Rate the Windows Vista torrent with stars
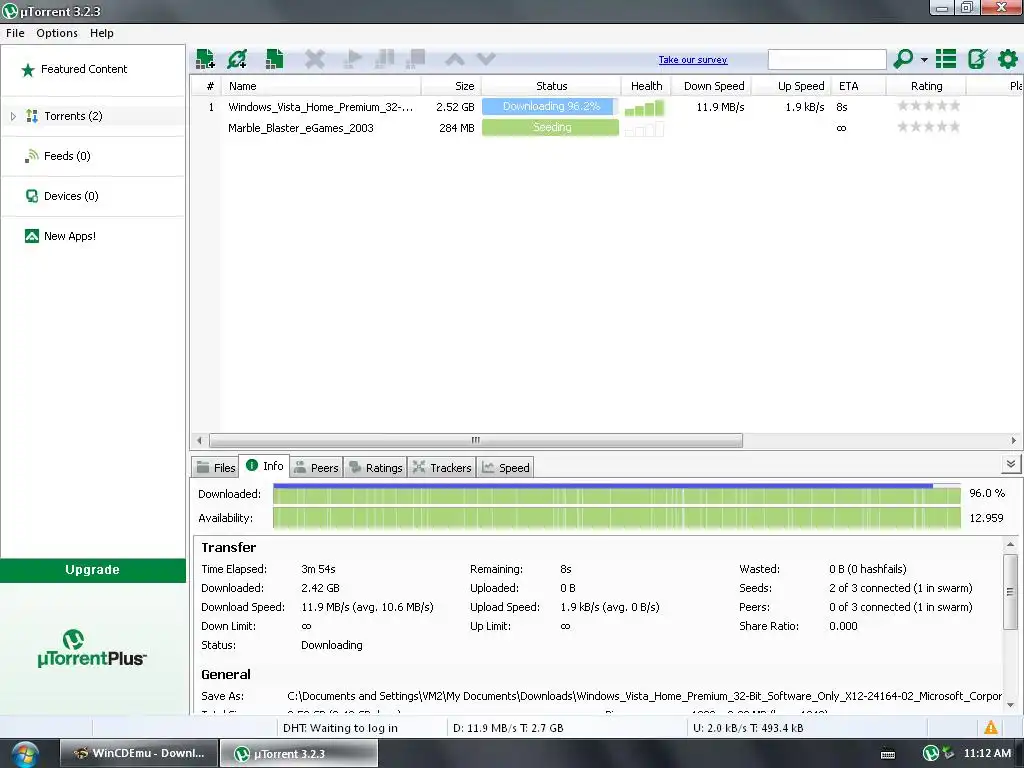Image resolution: width=1024 pixels, height=768 pixels. (x=929, y=106)
